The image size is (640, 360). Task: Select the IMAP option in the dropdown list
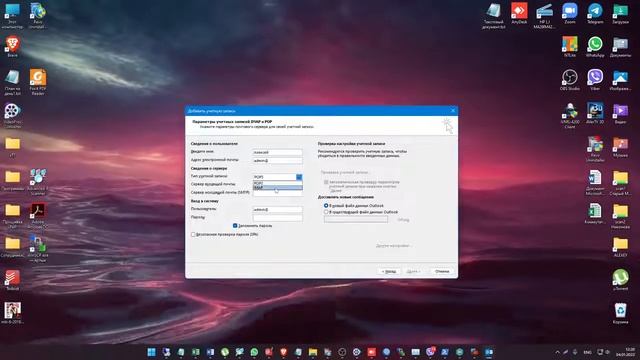pyautogui.click(x=278, y=187)
